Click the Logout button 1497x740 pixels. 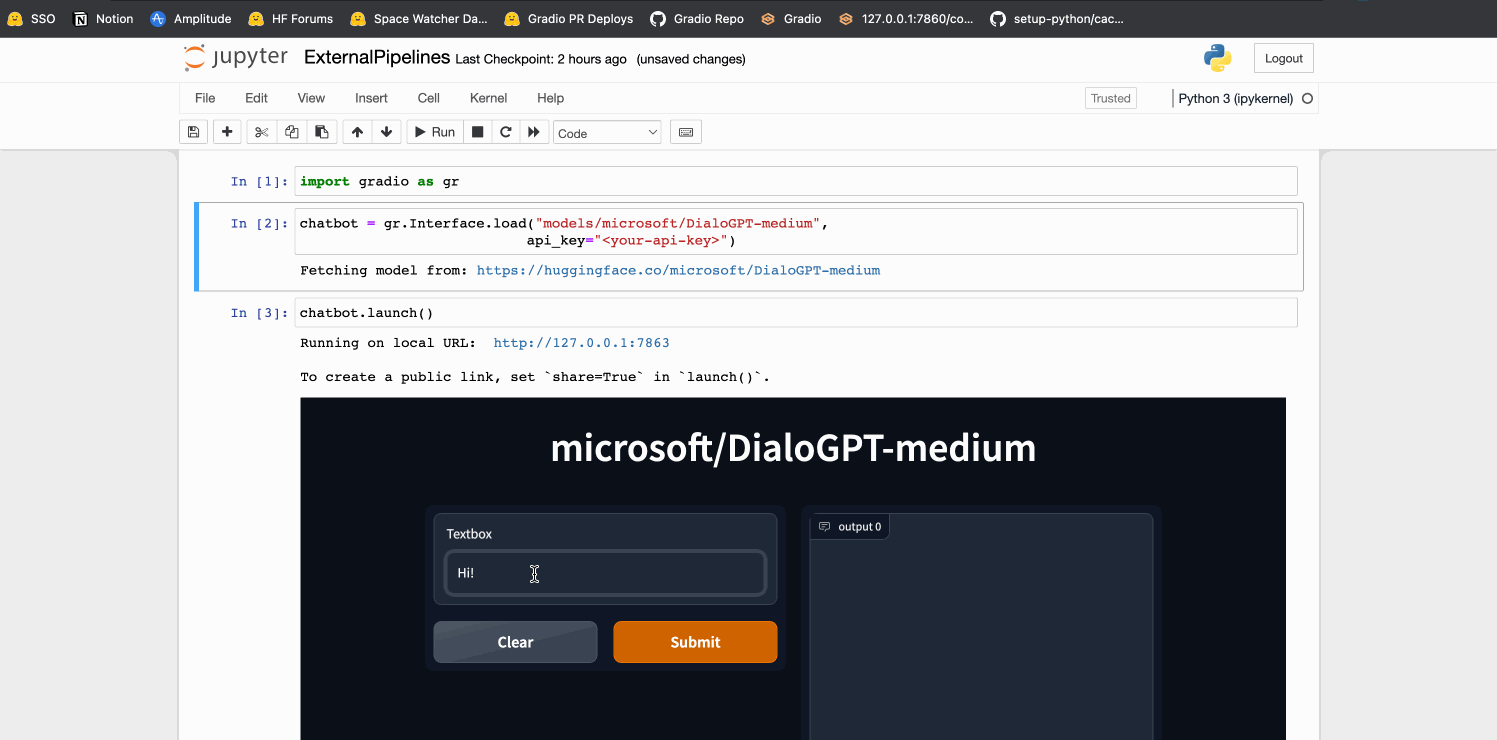(x=1283, y=58)
